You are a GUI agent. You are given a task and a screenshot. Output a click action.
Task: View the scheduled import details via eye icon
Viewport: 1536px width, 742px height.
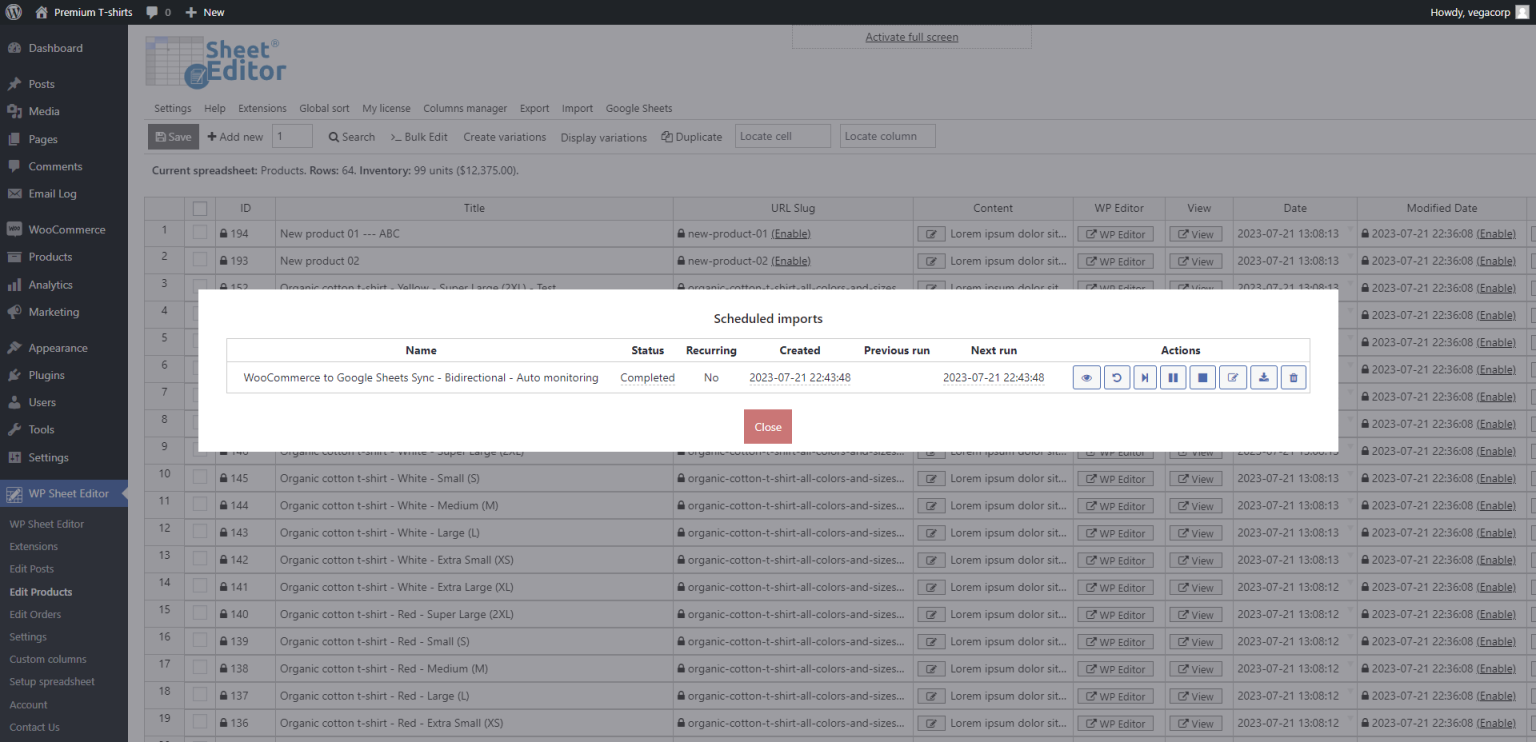click(1086, 377)
